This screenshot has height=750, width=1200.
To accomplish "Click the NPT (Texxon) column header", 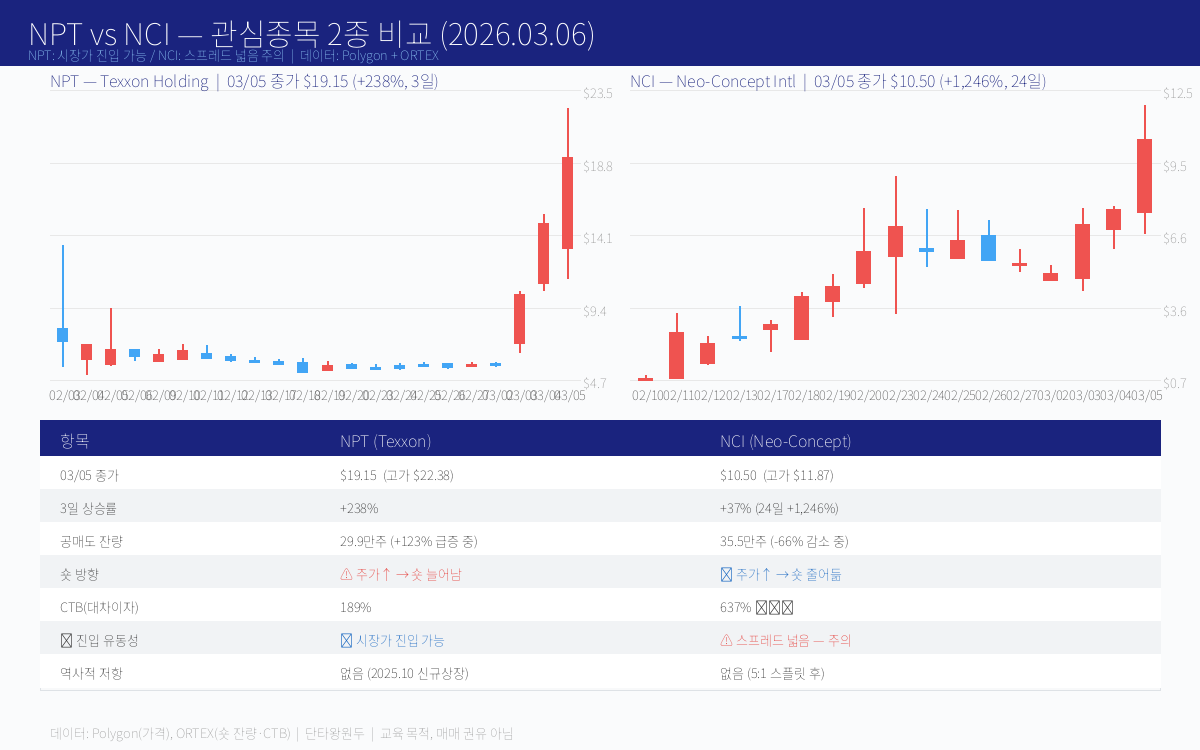I will (x=386, y=441).
